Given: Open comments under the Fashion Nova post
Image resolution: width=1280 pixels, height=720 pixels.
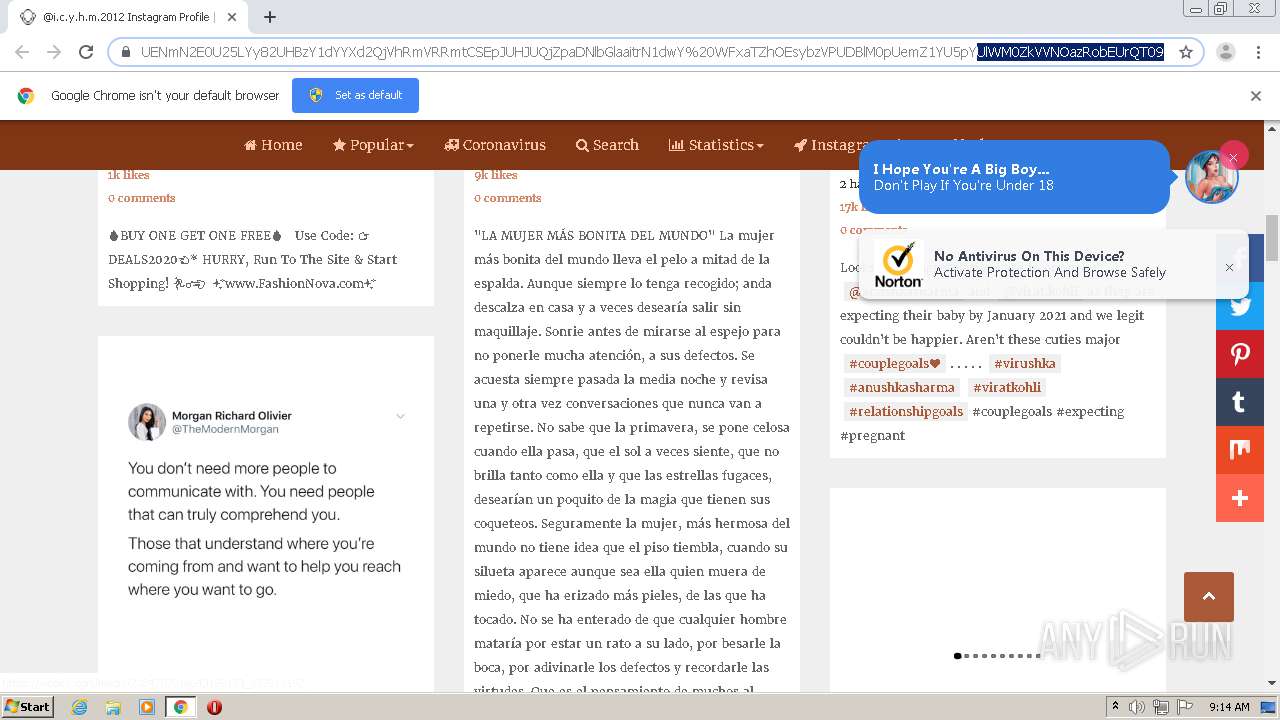Looking at the screenshot, I should [142, 198].
